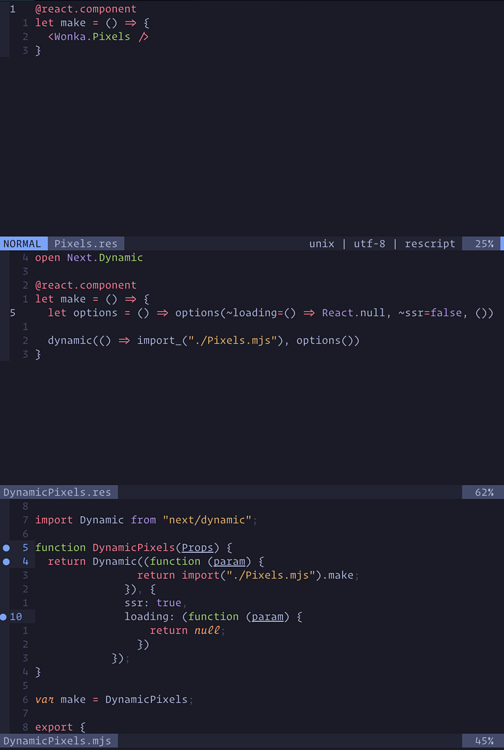
Task: Click the NORMAL mode indicator
Action: (22, 243)
